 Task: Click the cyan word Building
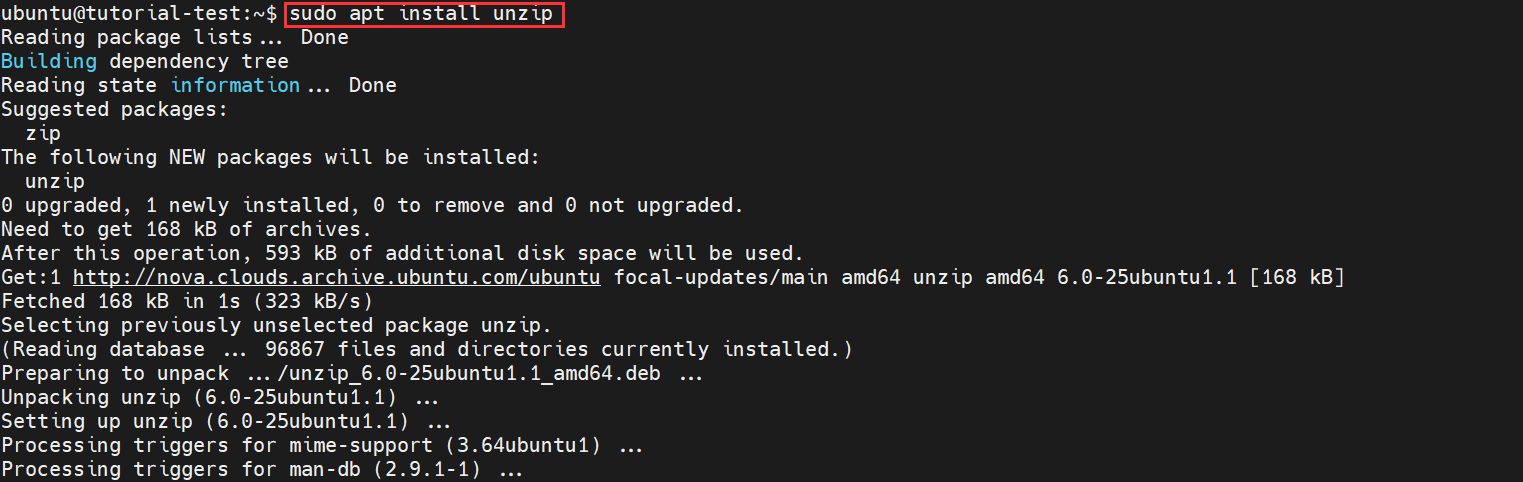49,61
